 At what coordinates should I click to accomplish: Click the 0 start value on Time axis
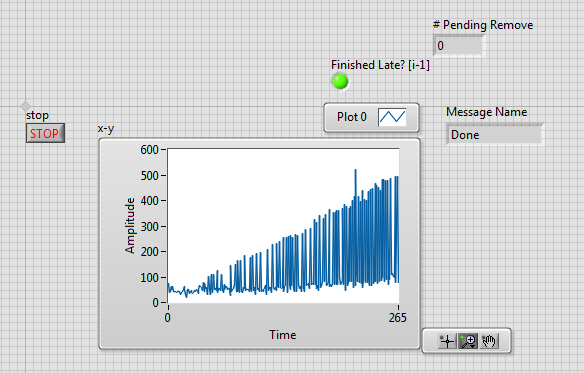click(168, 318)
